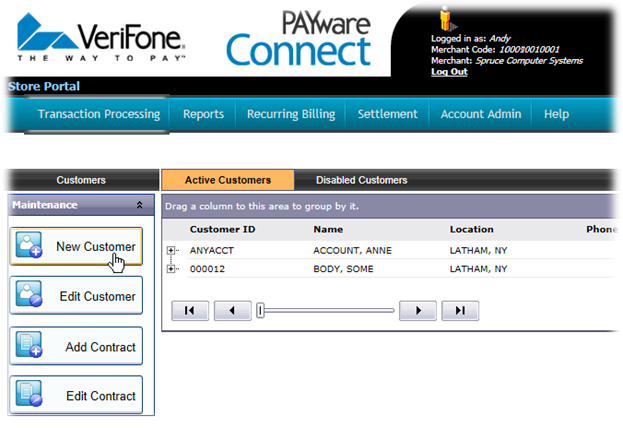Image resolution: width=623 pixels, height=428 pixels.
Task: Expand the ANYACCT customer row
Action: coord(171,250)
